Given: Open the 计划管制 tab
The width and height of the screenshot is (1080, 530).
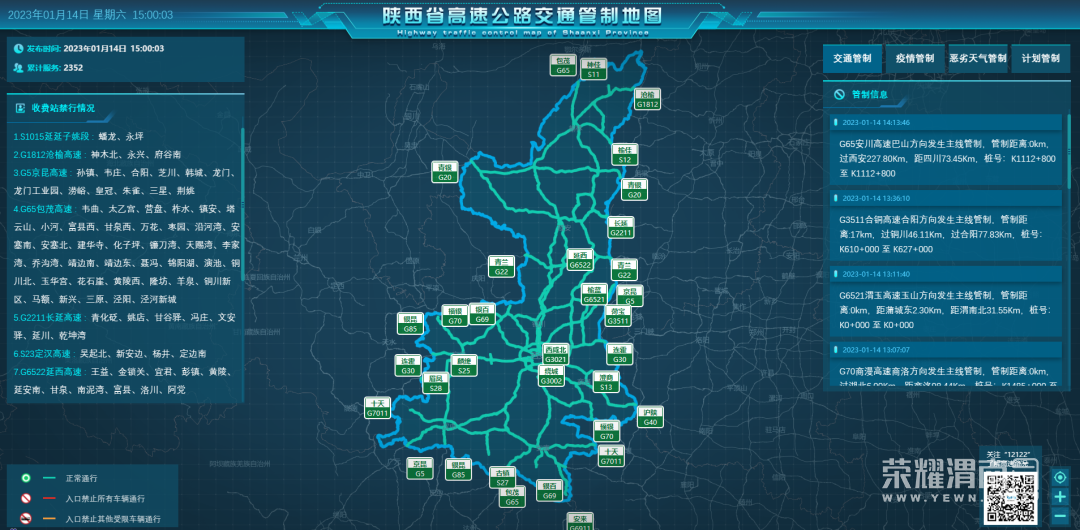Looking at the screenshot, I should tap(1040, 59).
